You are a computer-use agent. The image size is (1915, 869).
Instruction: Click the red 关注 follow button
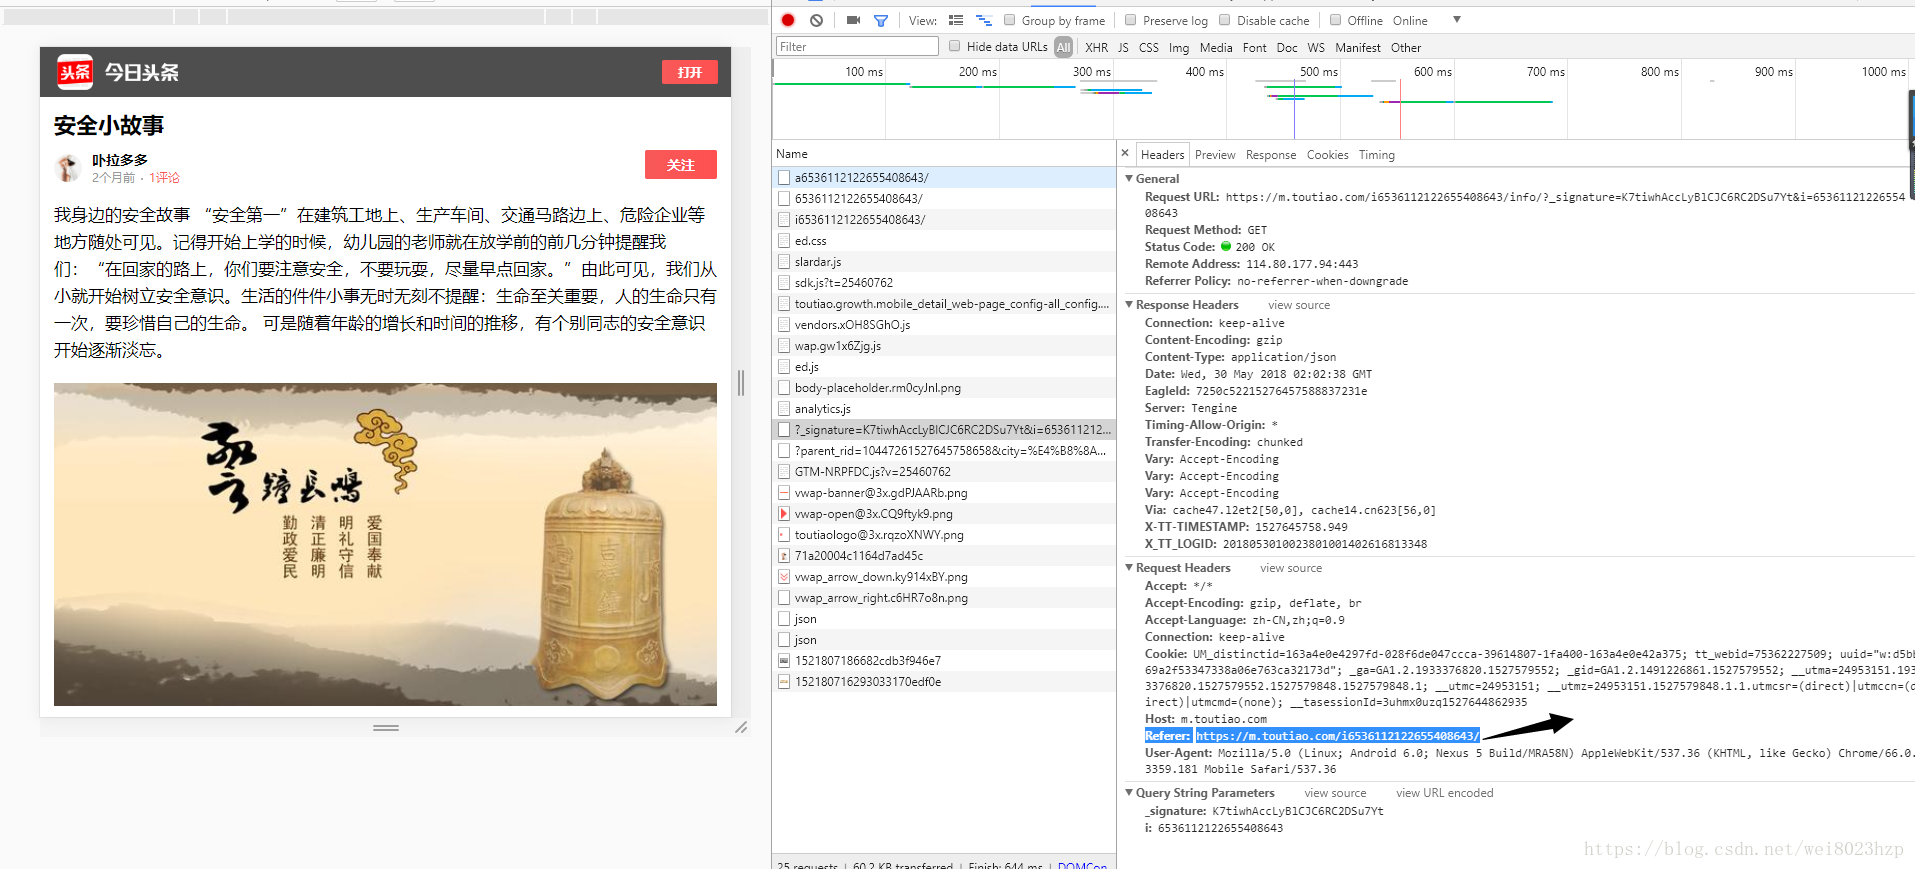click(681, 164)
